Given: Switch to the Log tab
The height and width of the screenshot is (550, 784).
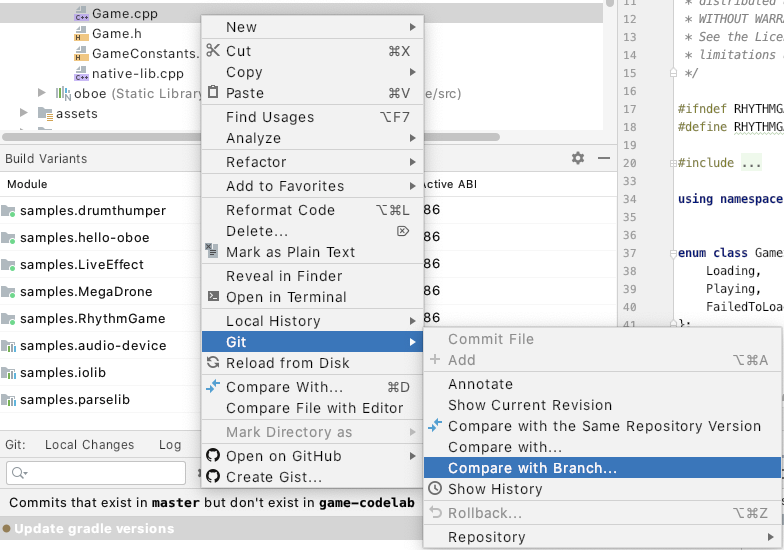Looking at the screenshot, I should pyautogui.click(x=170, y=445).
